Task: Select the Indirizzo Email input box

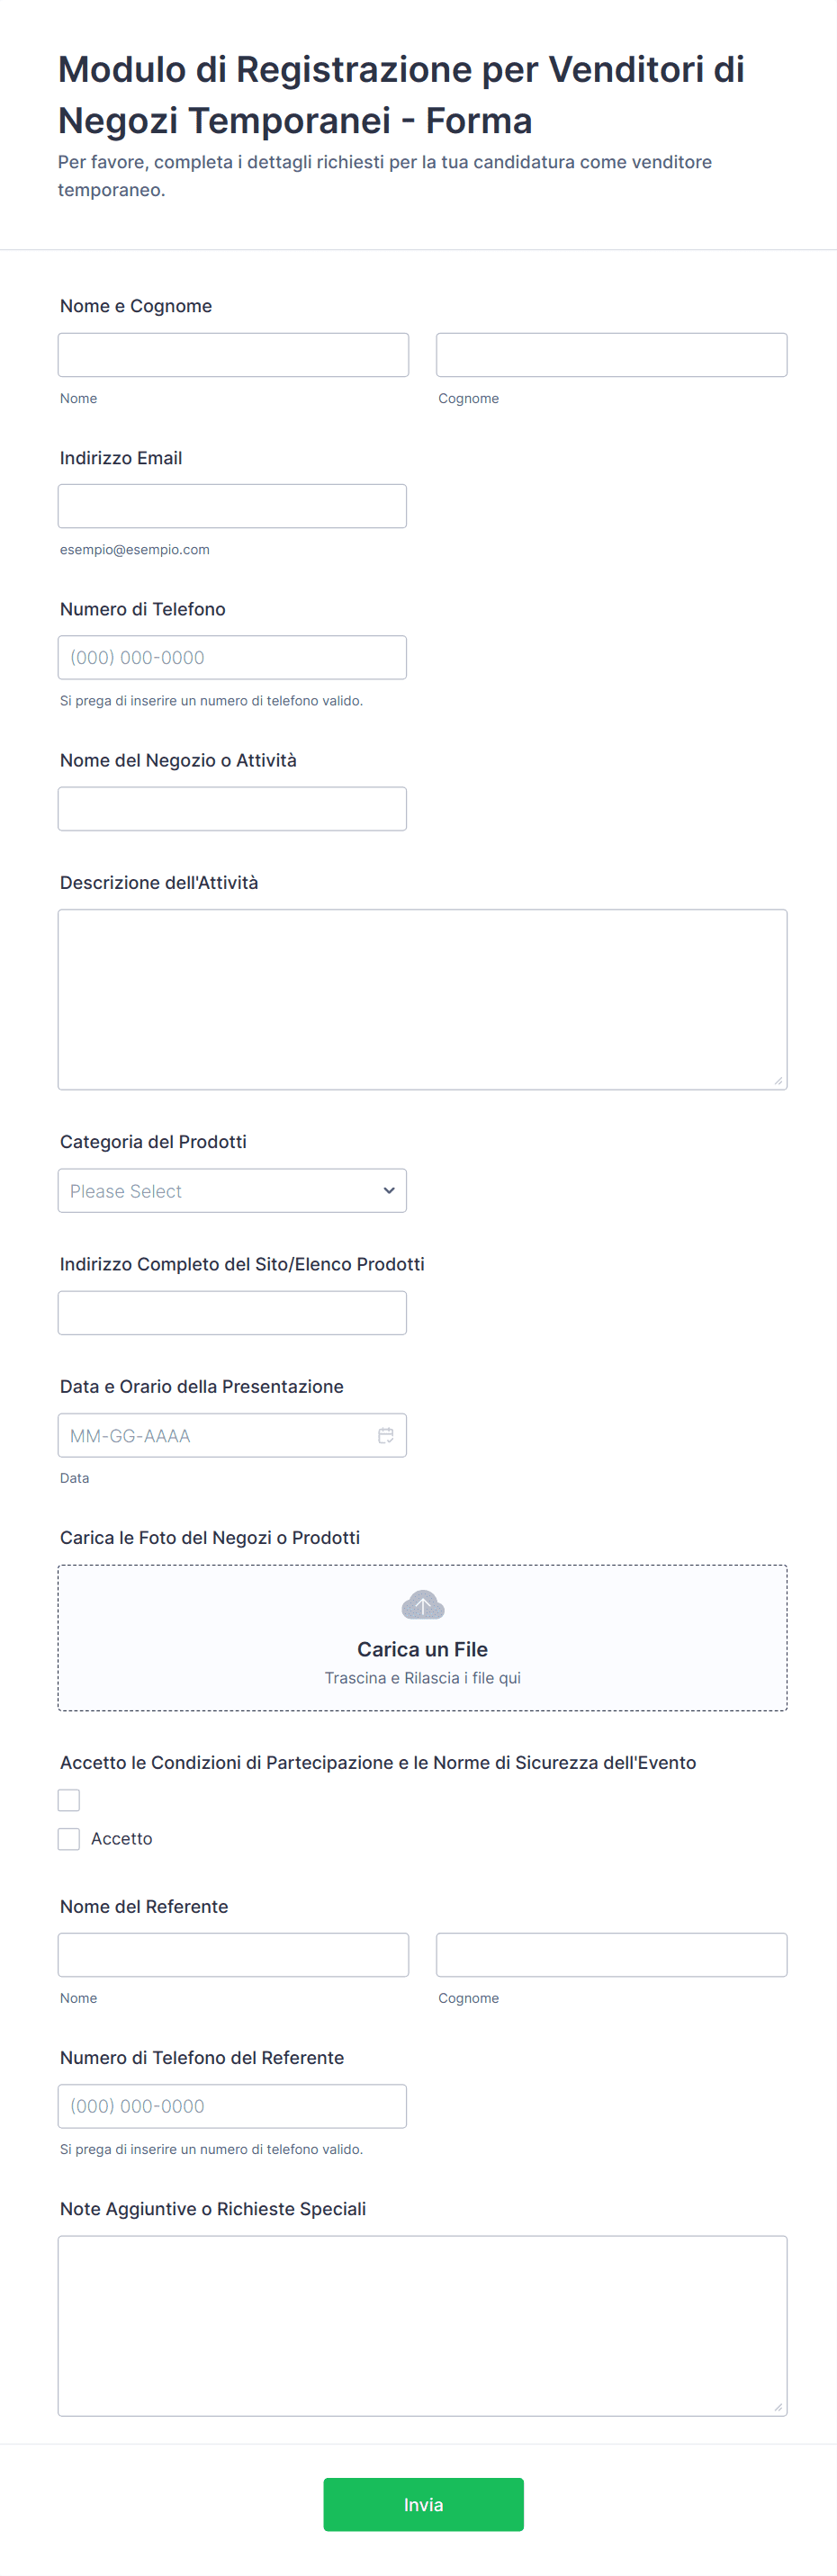Action: (x=232, y=506)
